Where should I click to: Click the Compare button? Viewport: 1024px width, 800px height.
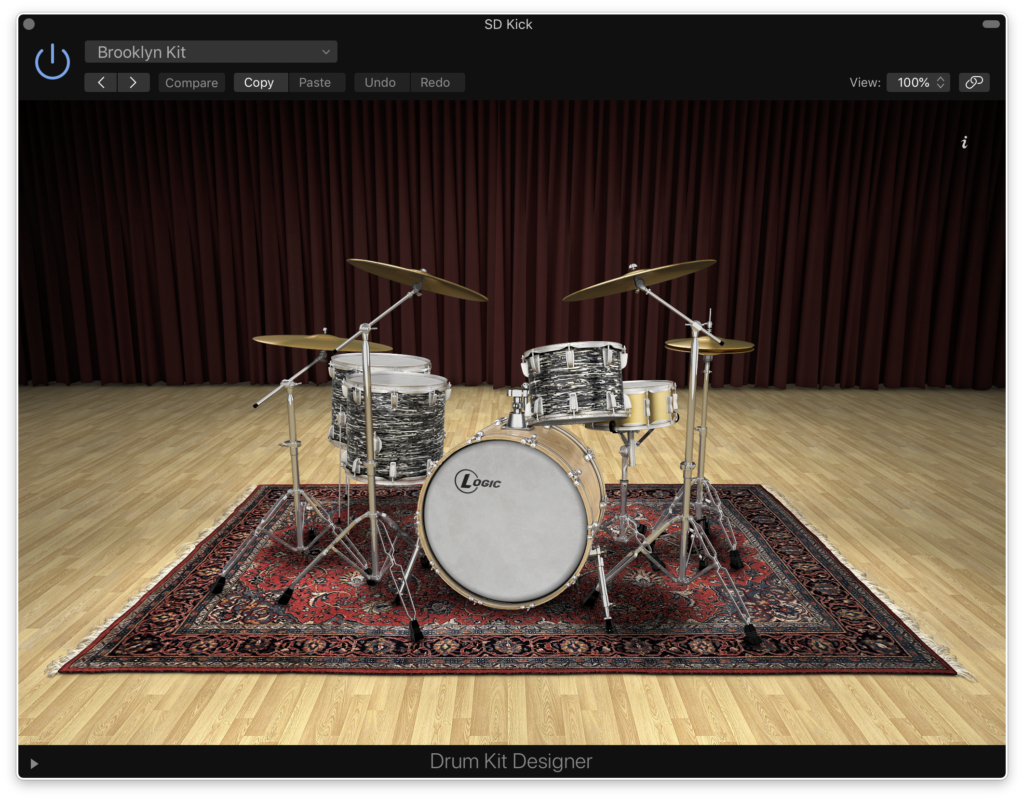click(x=191, y=83)
